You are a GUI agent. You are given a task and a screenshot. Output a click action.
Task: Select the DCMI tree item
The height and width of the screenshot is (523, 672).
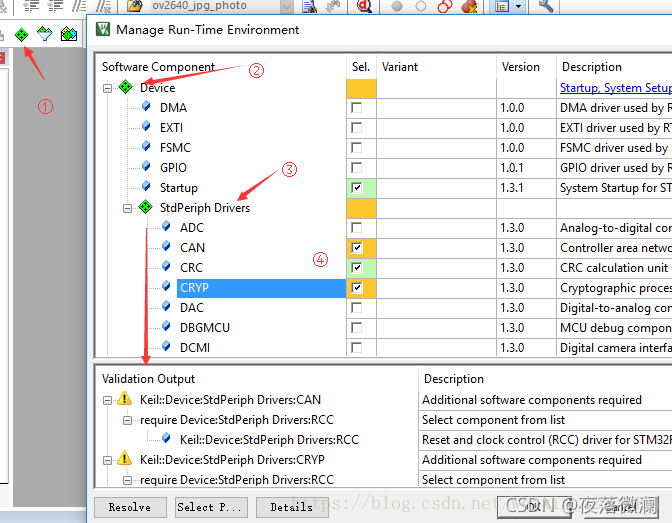coord(195,348)
